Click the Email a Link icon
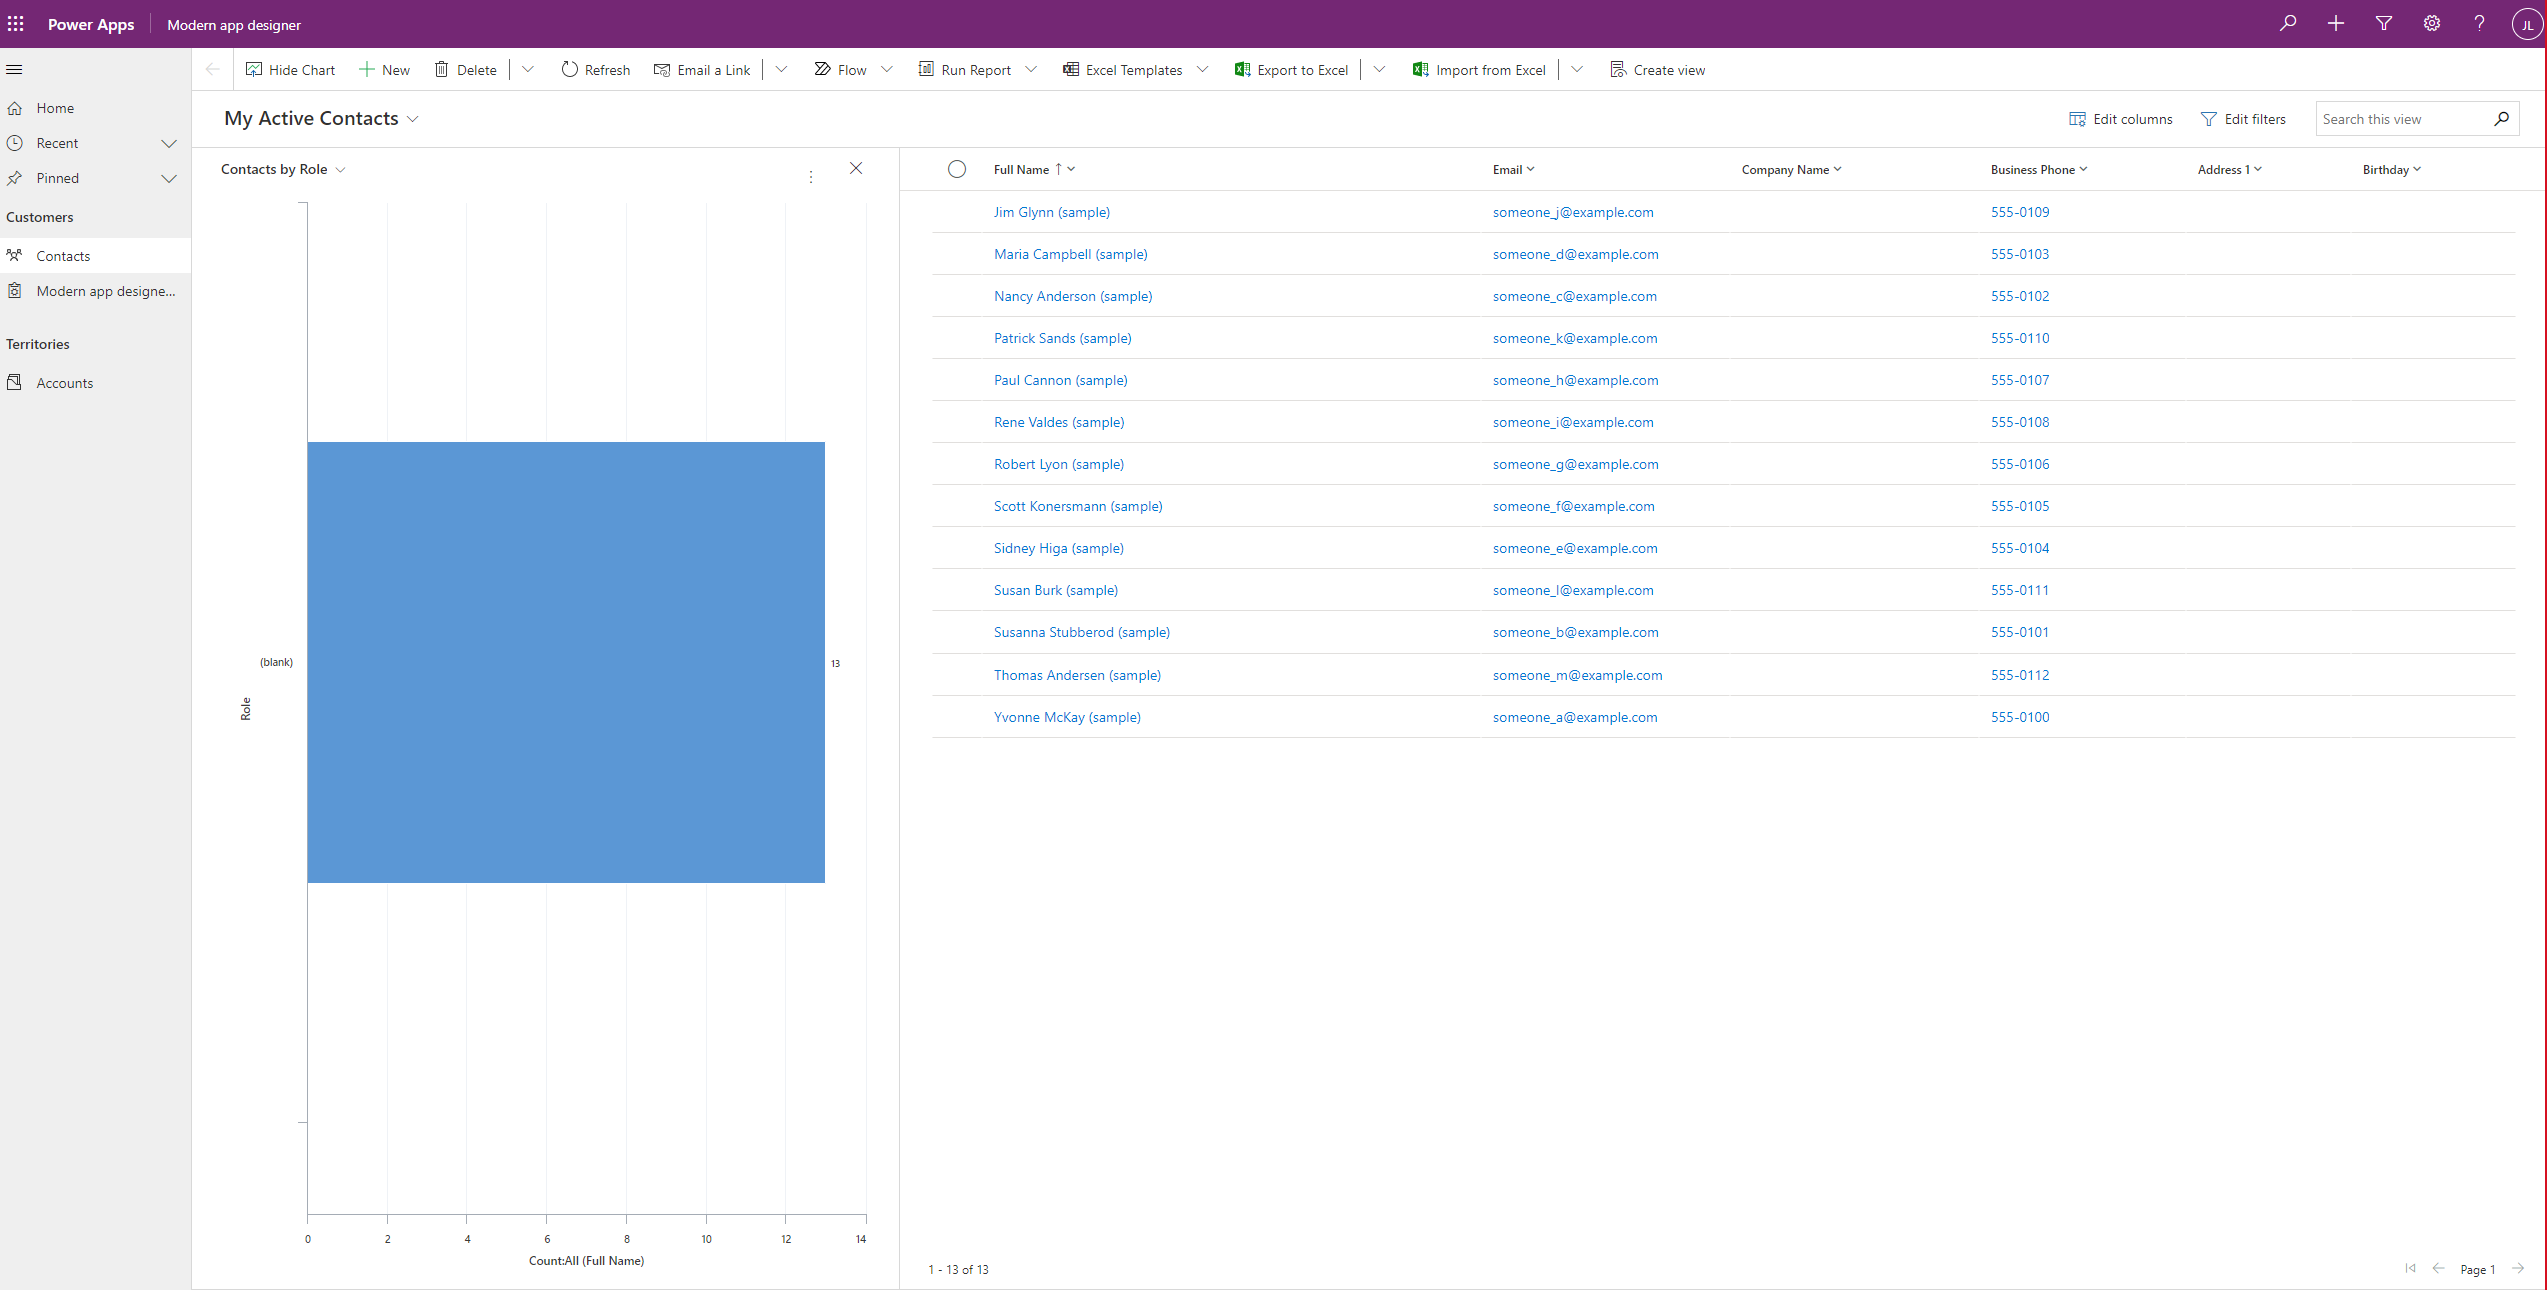This screenshot has height=1290, width=2547. pyautogui.click(x=661, y=69)
